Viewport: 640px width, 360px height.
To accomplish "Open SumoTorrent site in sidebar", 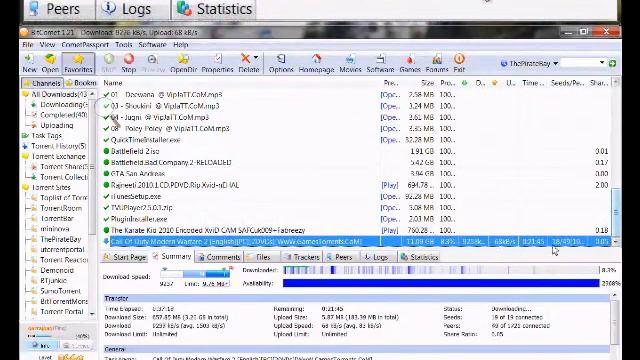I will point(60,291).
